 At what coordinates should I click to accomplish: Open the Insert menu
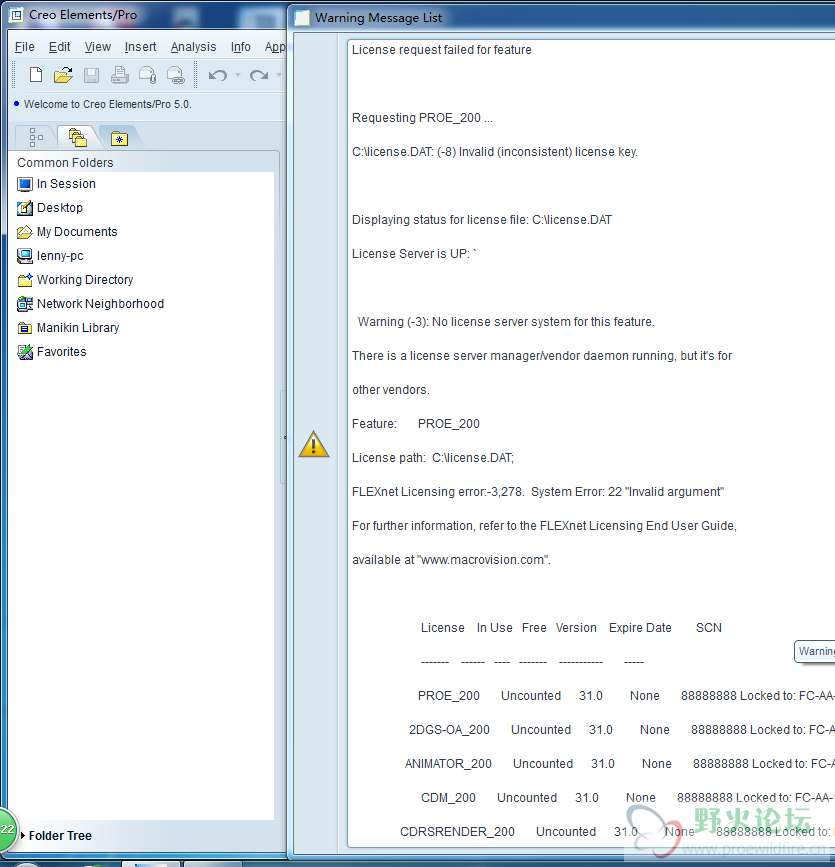[140, 47]
